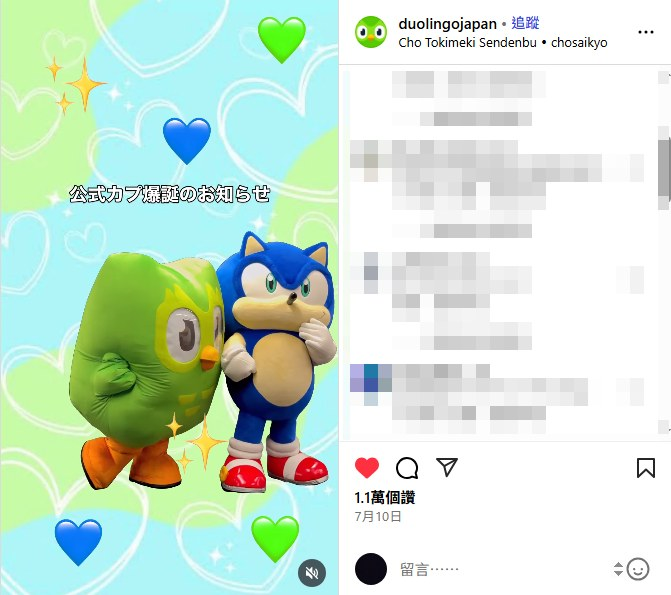Viewport: 671px width, 595px height.
Task: Unmute the video with speaker icon
Action: (x=312, y=572)
